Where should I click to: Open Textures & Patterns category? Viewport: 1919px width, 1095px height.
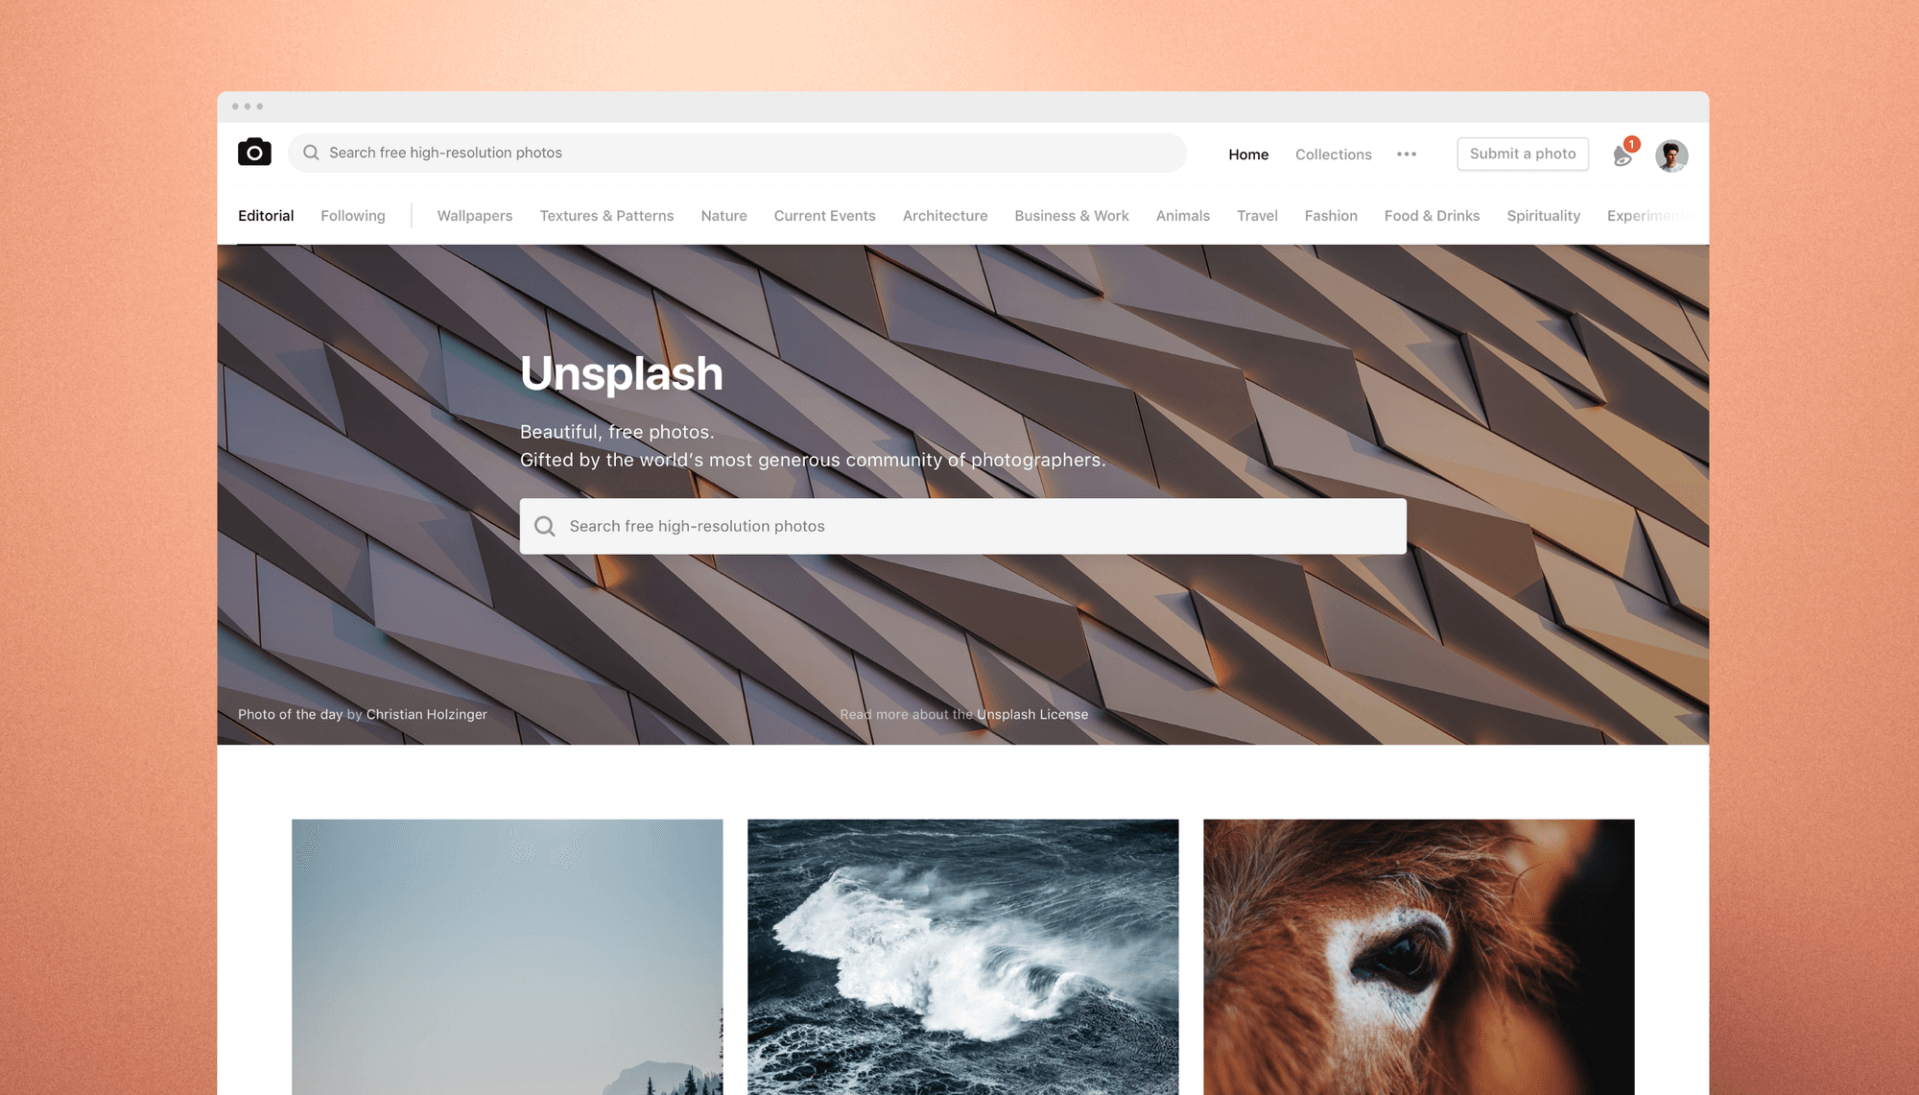606,216
